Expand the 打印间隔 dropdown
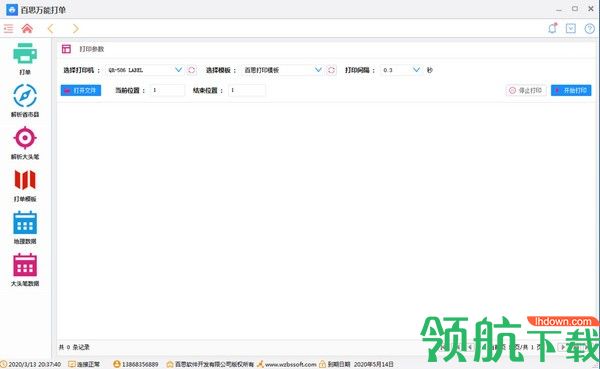Image resolution: width=600 pixels, height=369 pixels. pos(416,70)
